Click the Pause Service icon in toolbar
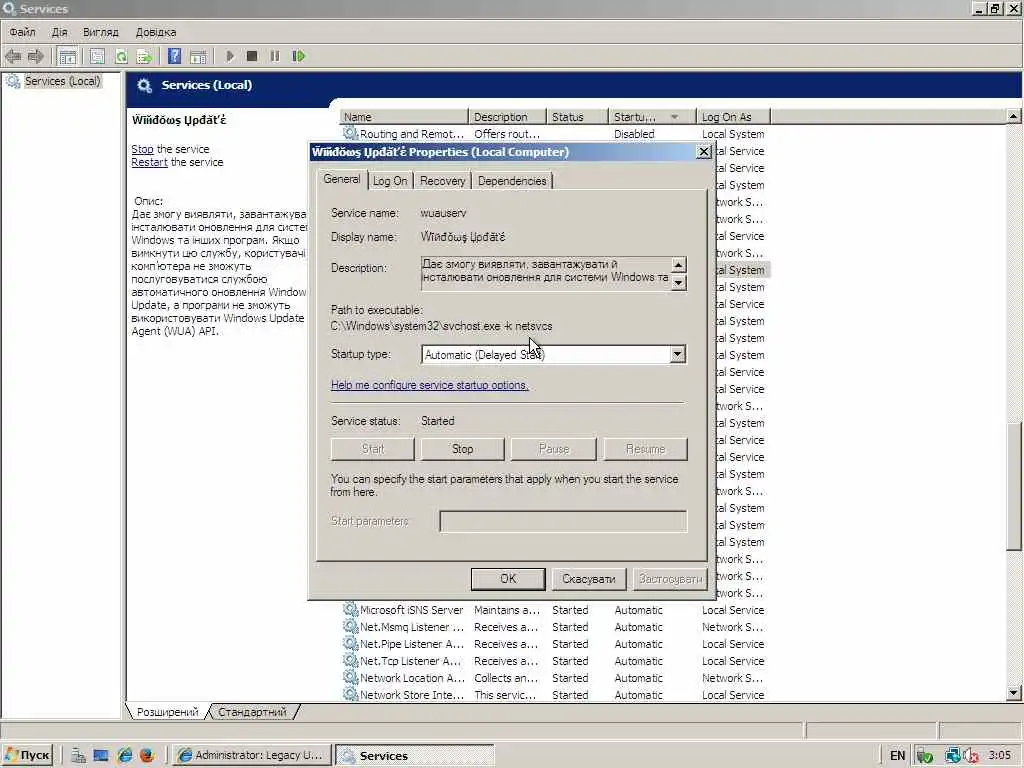This screenshot has height=768, width=1024. tap(275, 56)
